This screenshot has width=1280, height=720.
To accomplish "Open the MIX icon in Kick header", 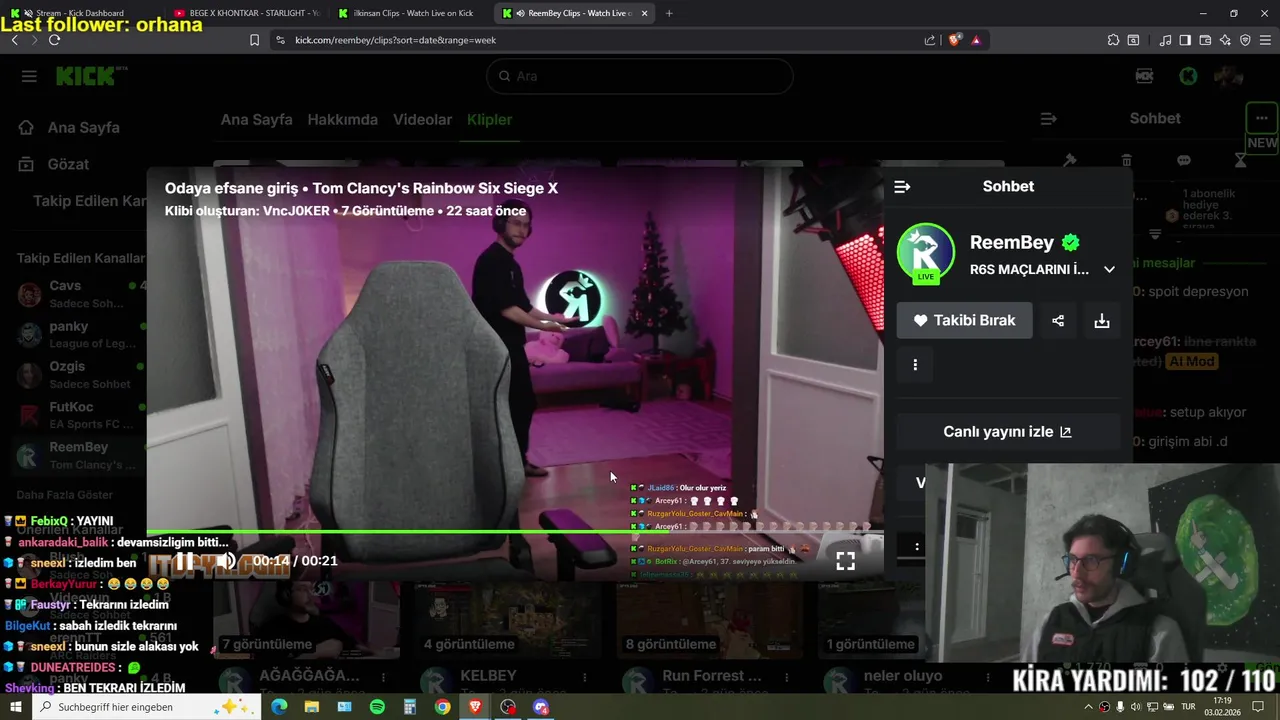I will point(1145,76).
